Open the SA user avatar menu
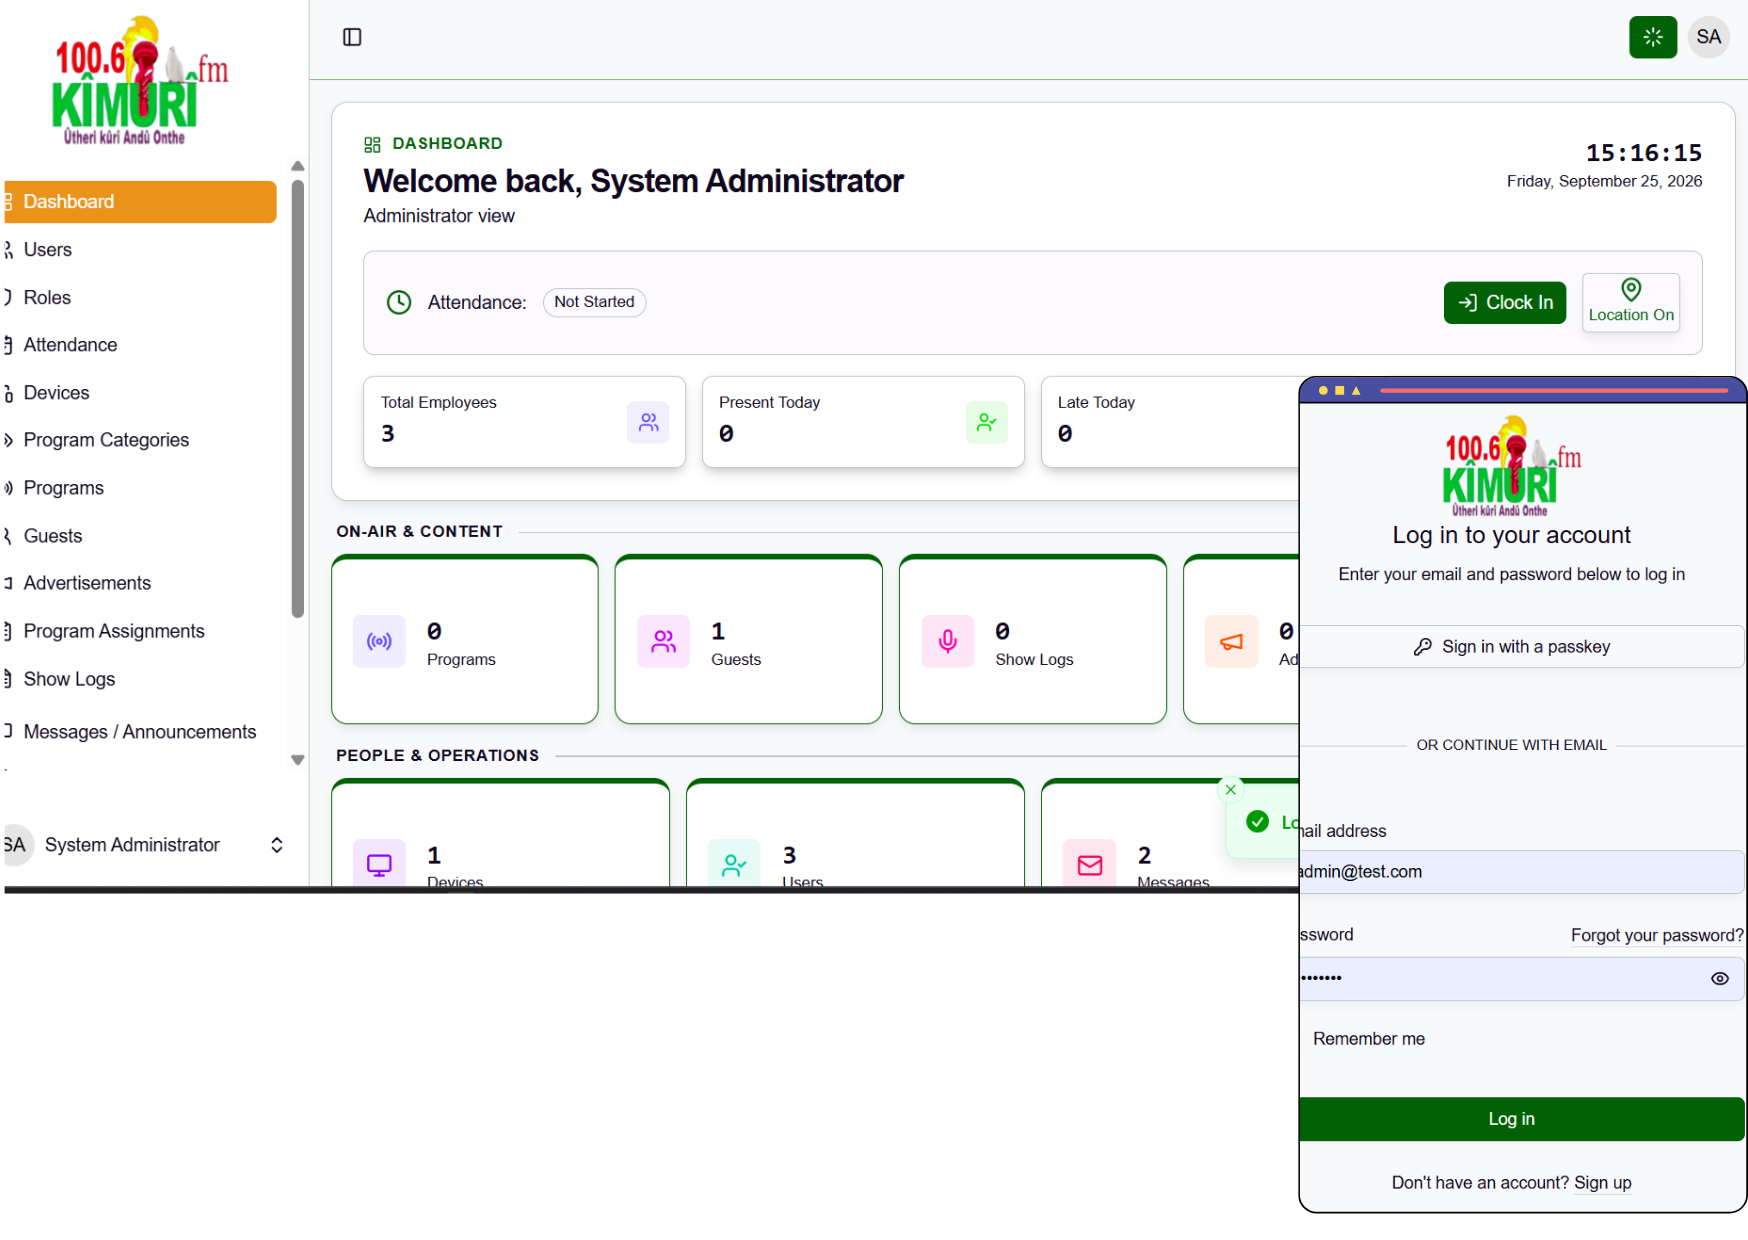 click(x=1708, y=37)
